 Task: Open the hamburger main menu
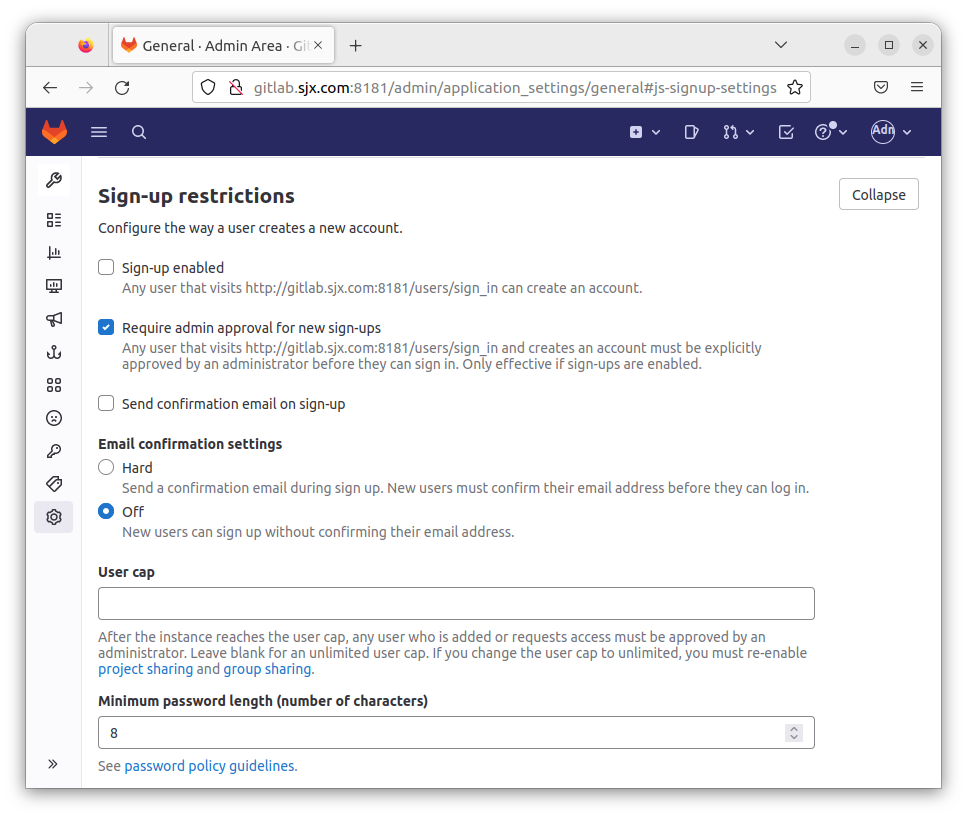click(x=99, y=132)
